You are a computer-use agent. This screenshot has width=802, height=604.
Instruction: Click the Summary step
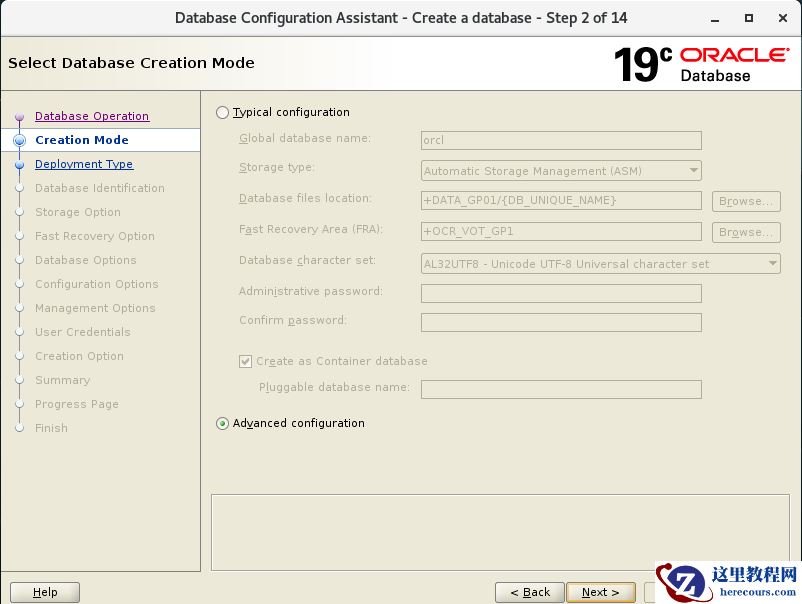click(62, 381)
